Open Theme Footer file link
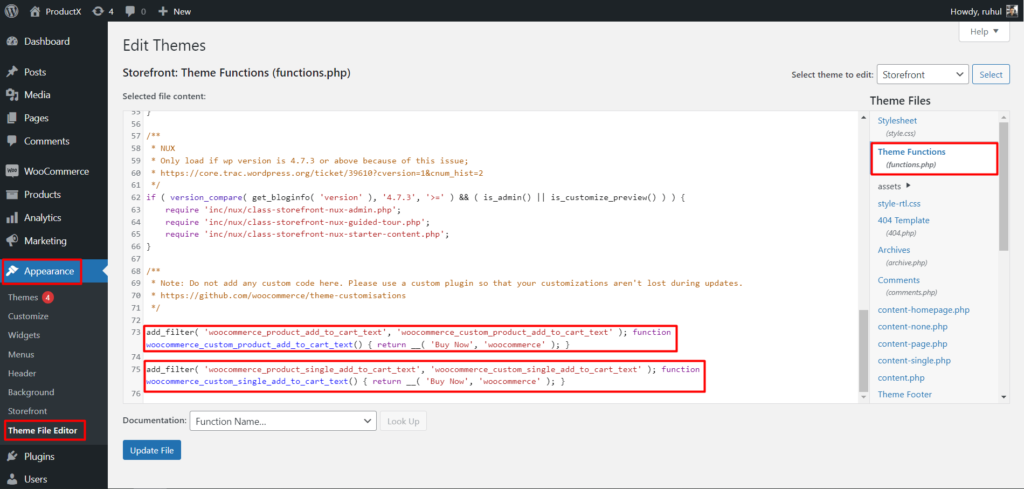This screenshot has width=1024, height=489. (904, 394)
